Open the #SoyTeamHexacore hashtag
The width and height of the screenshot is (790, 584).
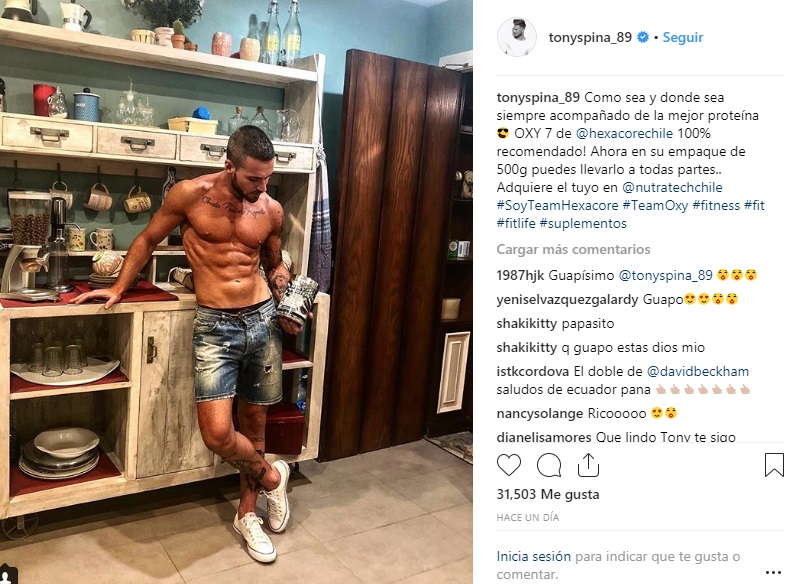tap(557, 206)
